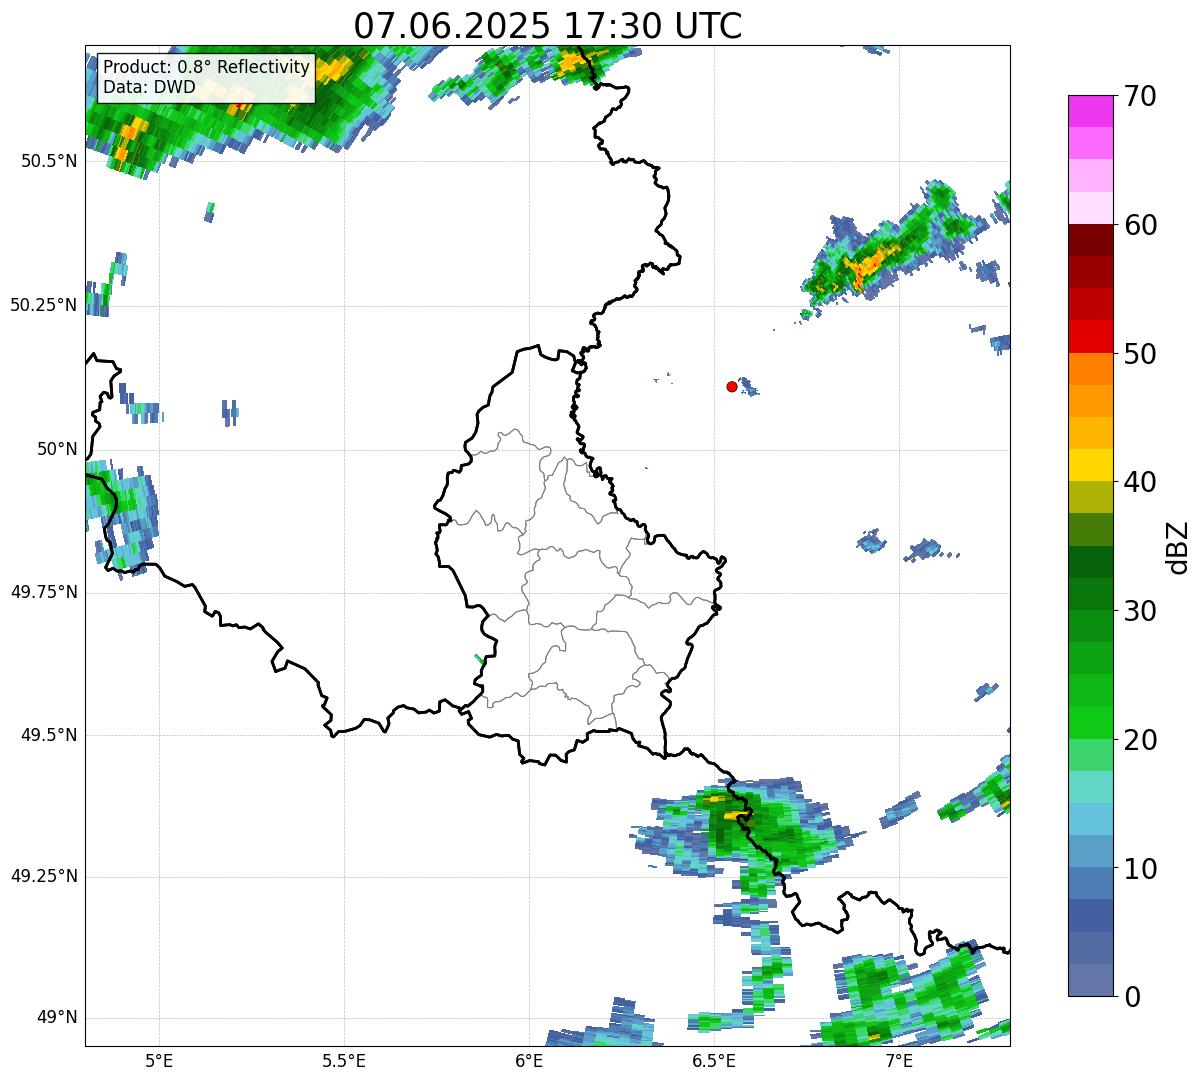Click the bright red swatch just above 50 dBZ
Viewport: 1202px width, 1081px height.
pyautogui.click(x=1090, y=337)
